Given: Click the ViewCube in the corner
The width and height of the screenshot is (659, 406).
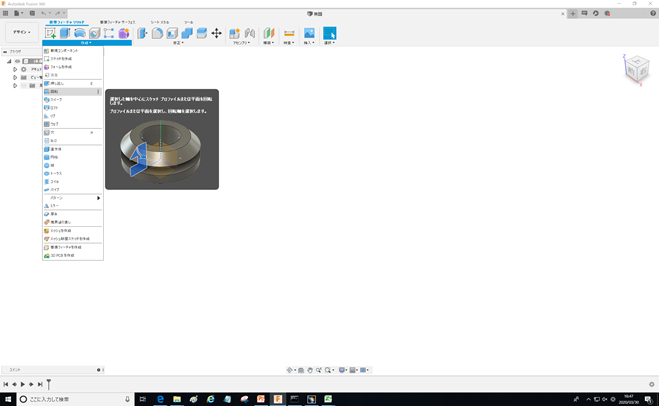Looking at the screenshot, I should click(637, 70).
